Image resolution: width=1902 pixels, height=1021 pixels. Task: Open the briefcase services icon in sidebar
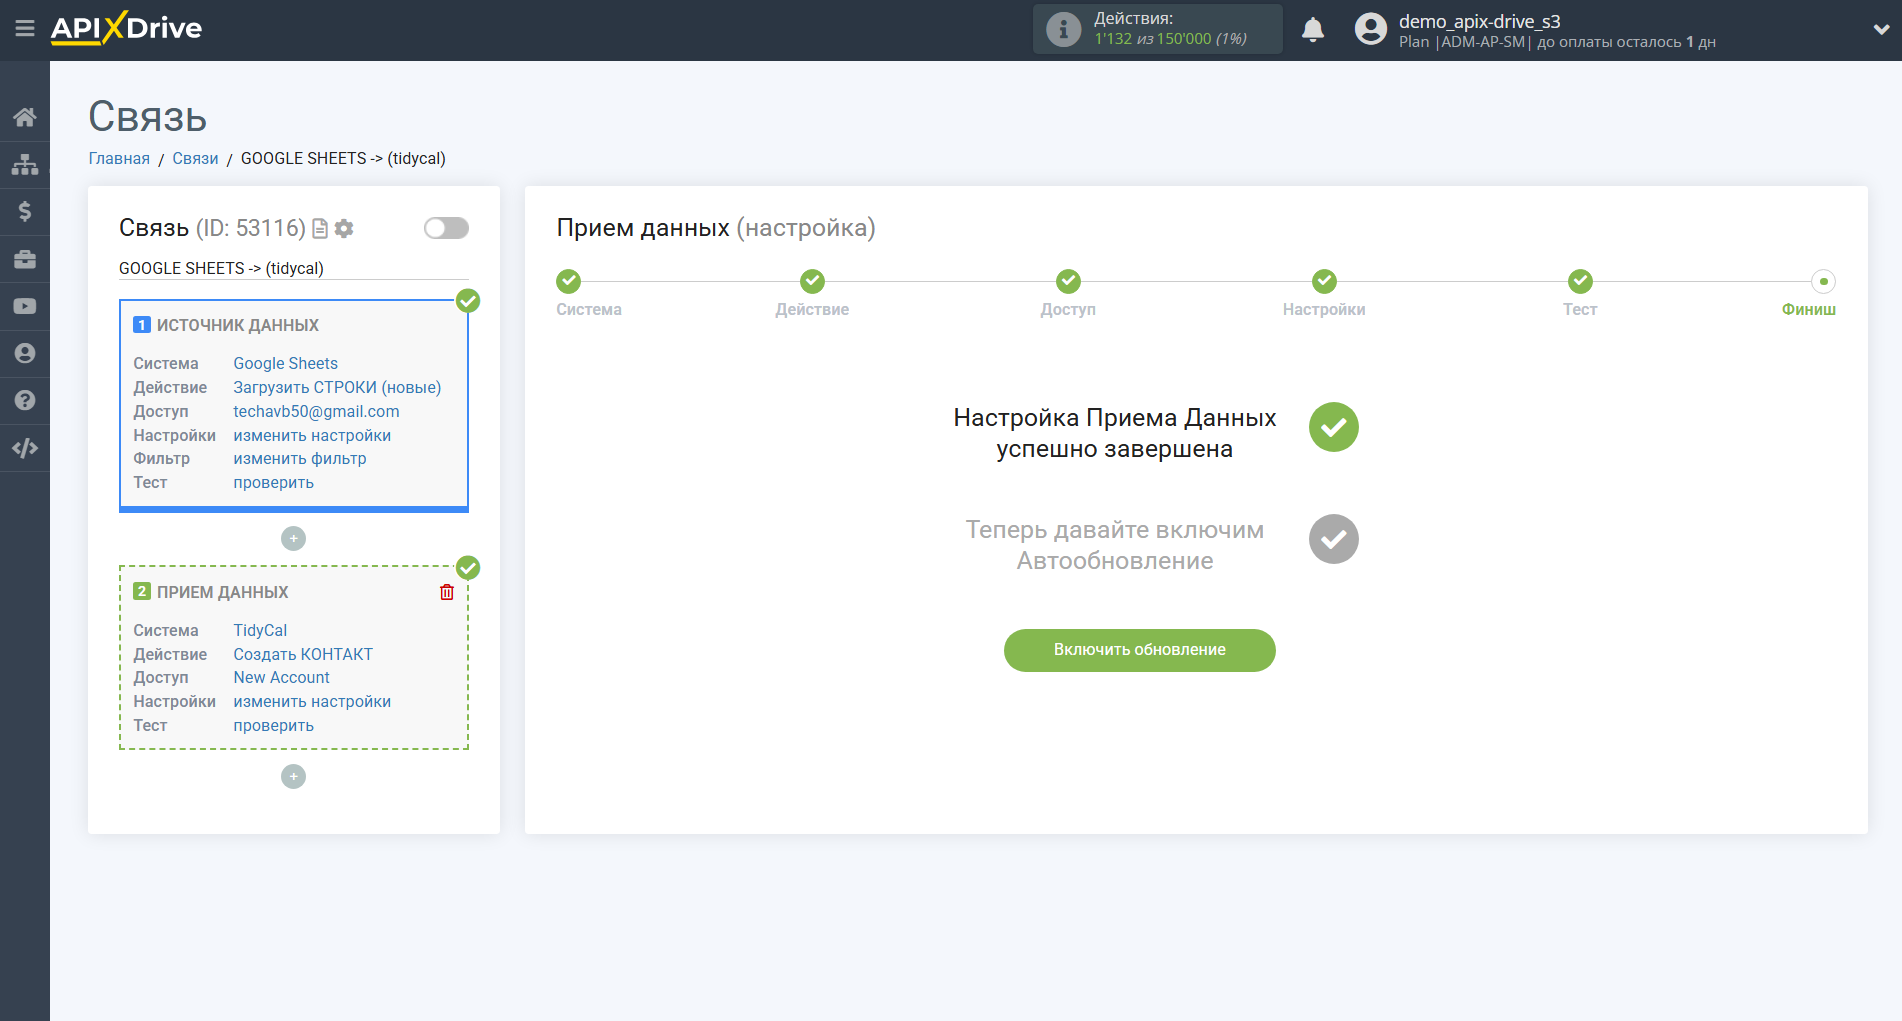(25, 258)
